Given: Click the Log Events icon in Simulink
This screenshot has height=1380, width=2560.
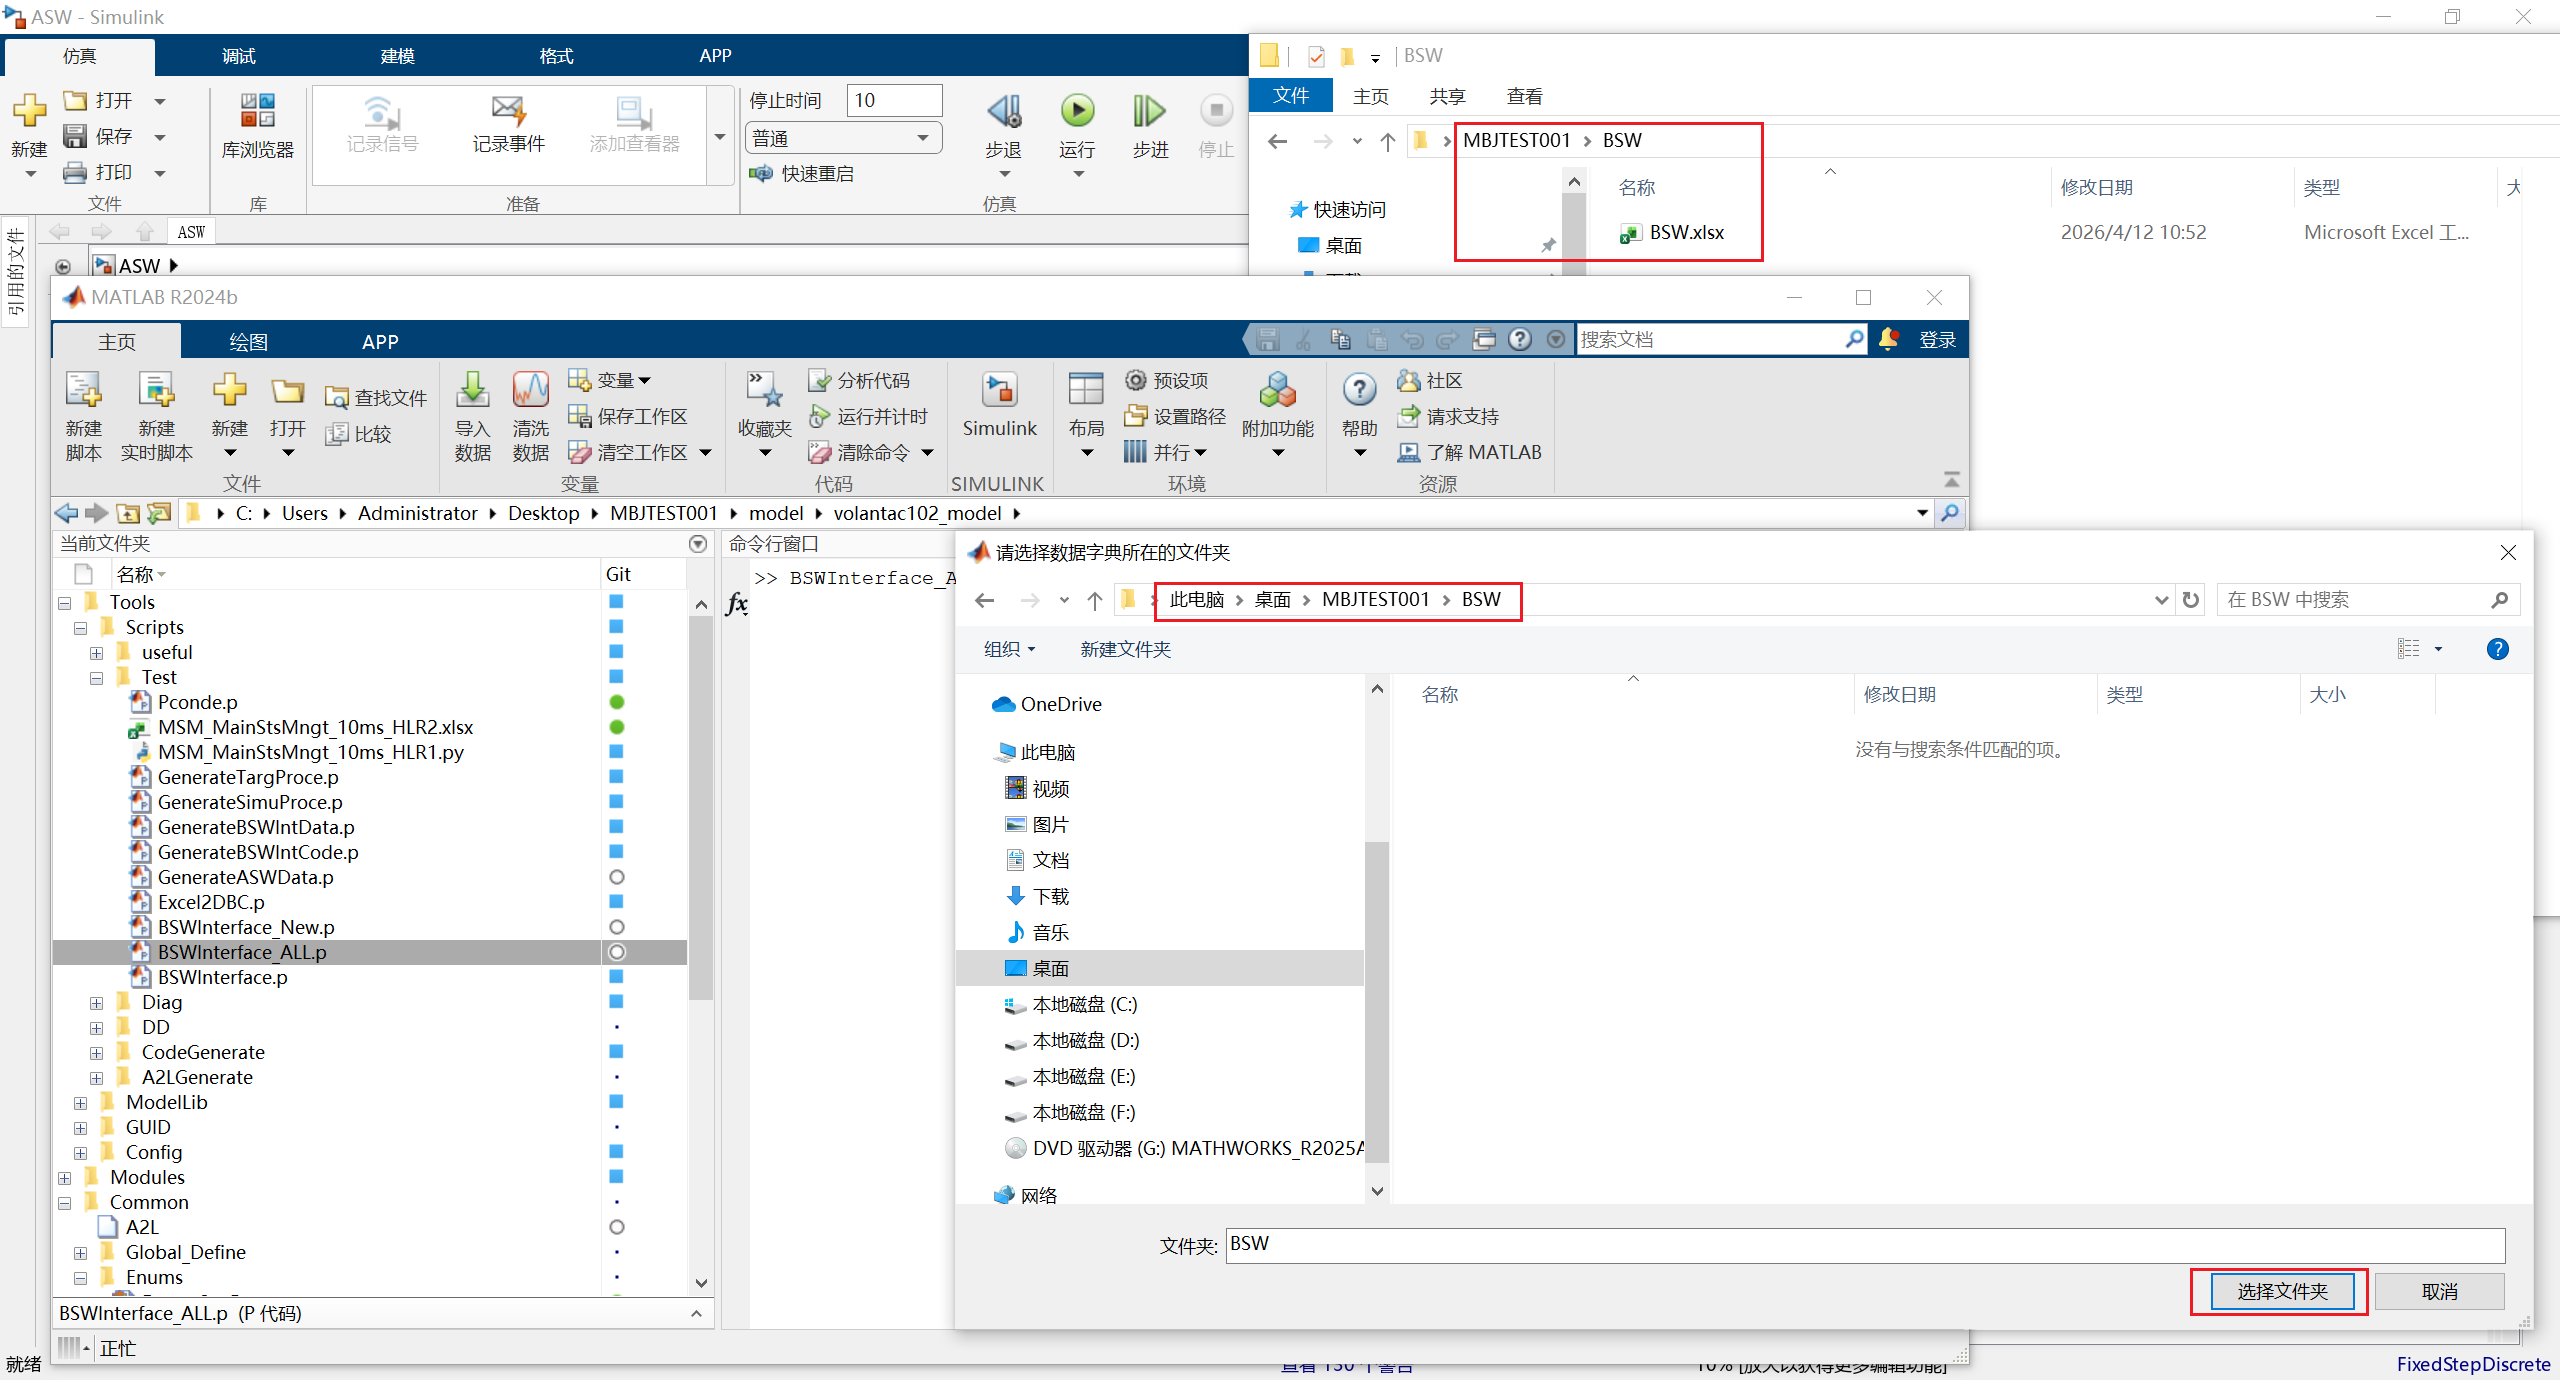Looking at the screenshot, I should click(508, 111).
